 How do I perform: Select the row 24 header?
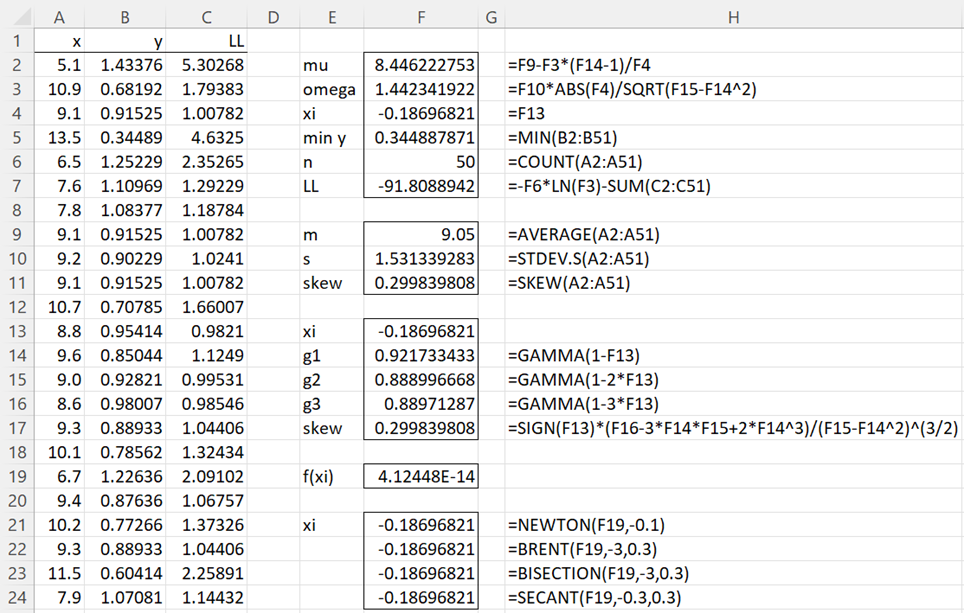[x=16, y=595]
